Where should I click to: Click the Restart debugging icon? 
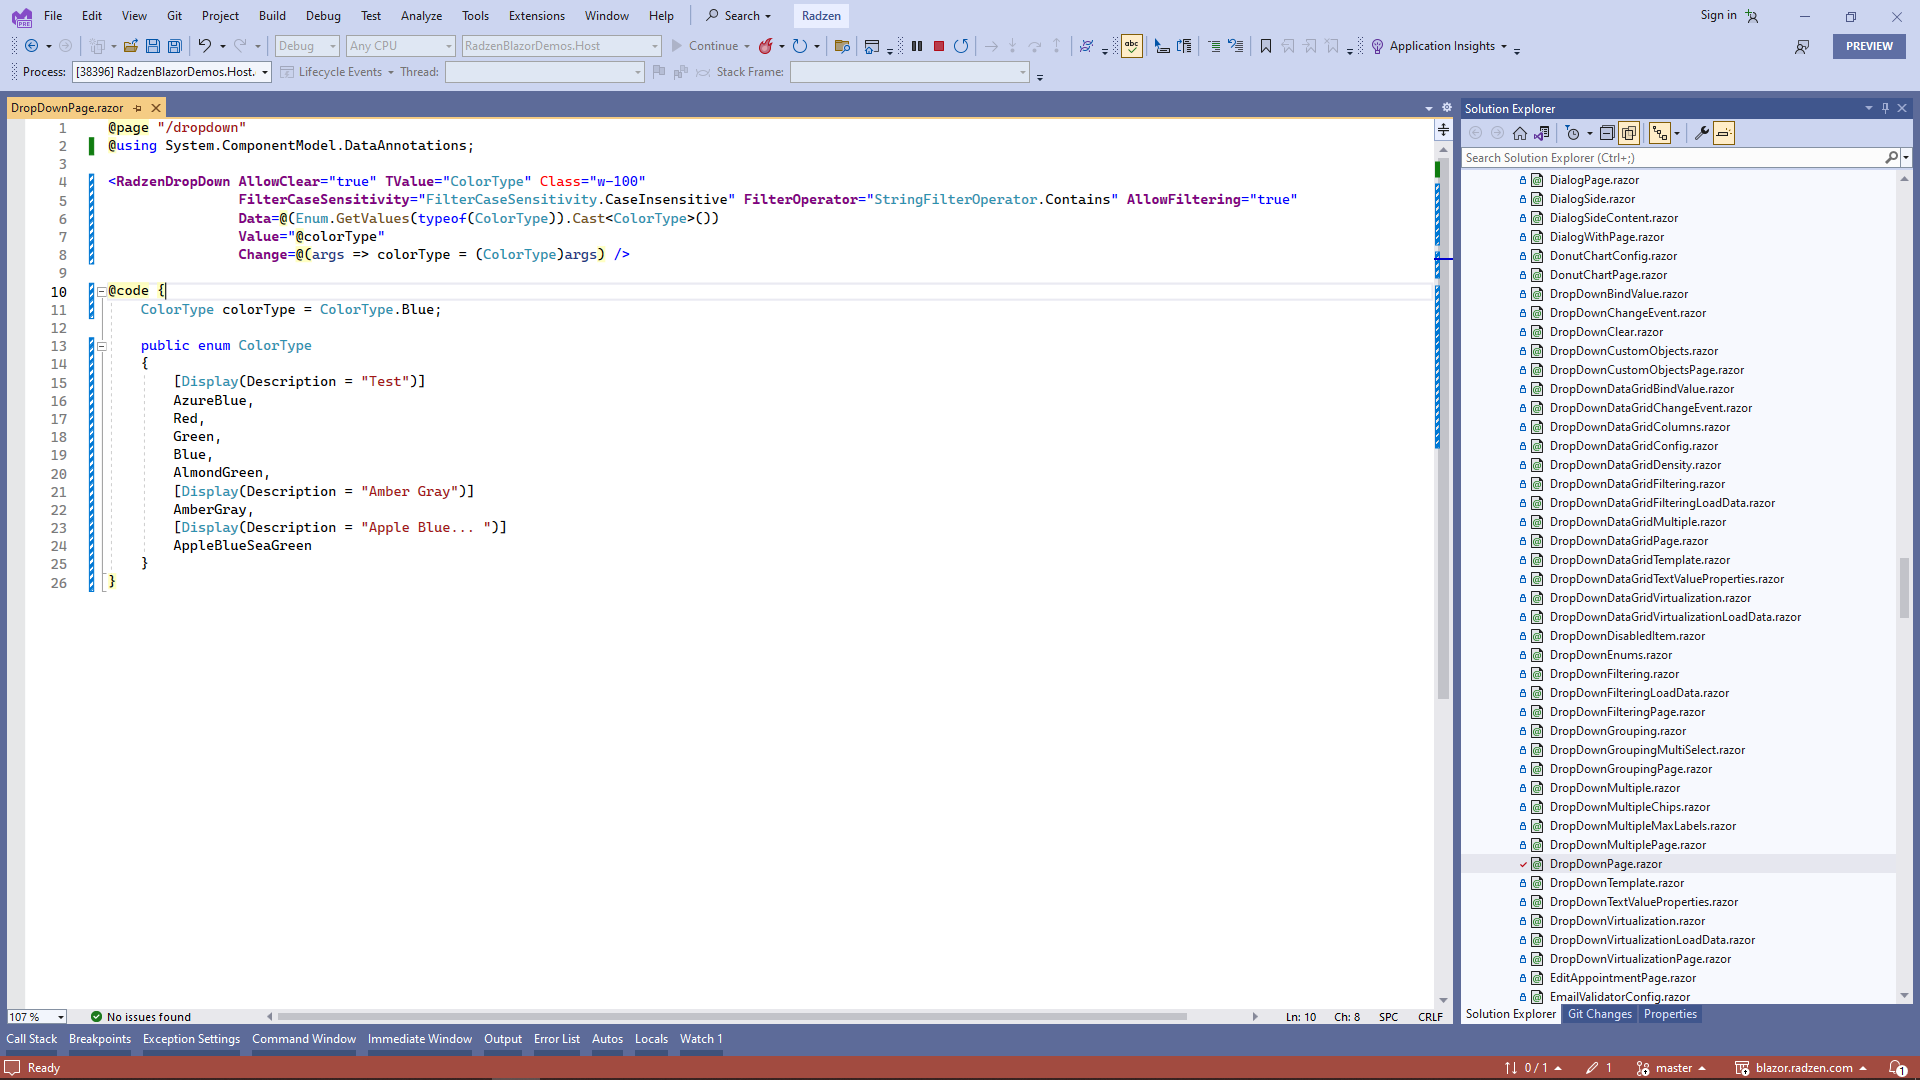[x=962, y=46]
